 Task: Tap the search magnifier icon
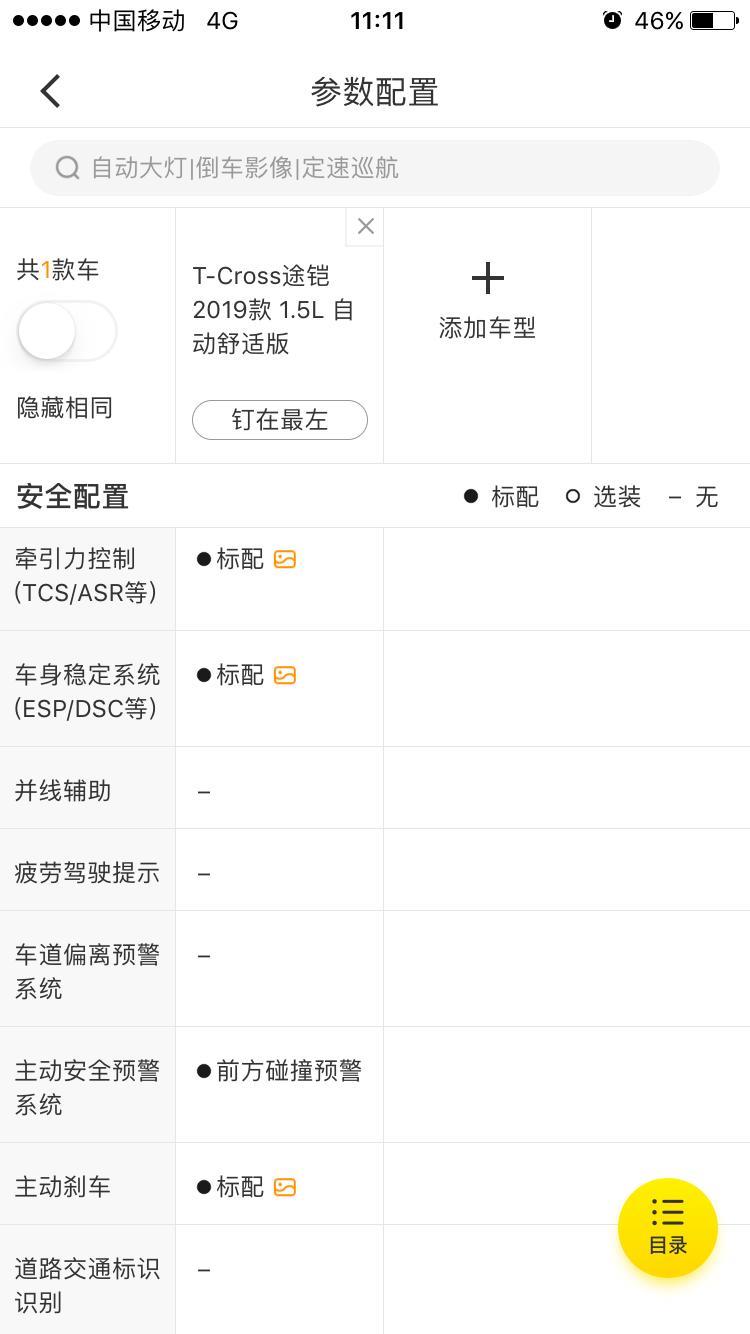point(68,167)
